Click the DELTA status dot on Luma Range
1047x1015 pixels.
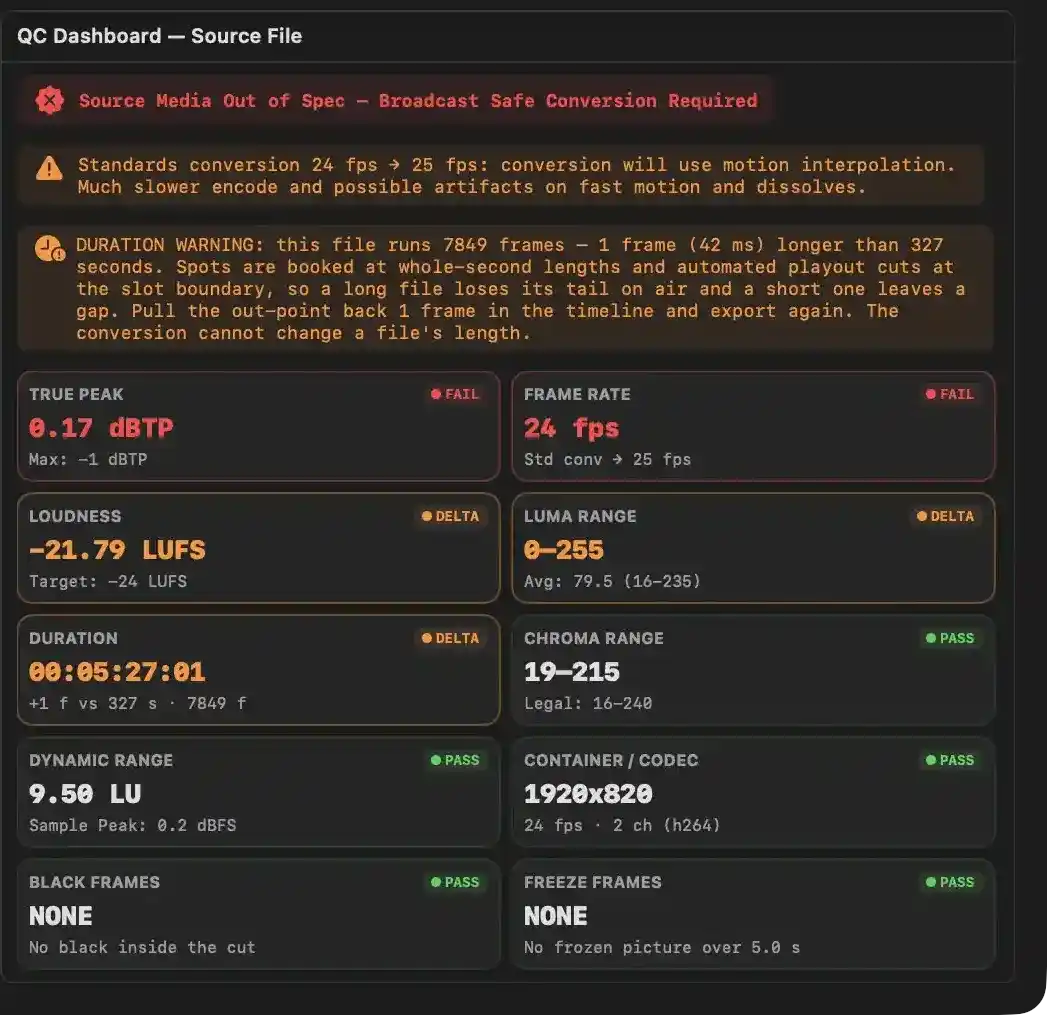922,516
